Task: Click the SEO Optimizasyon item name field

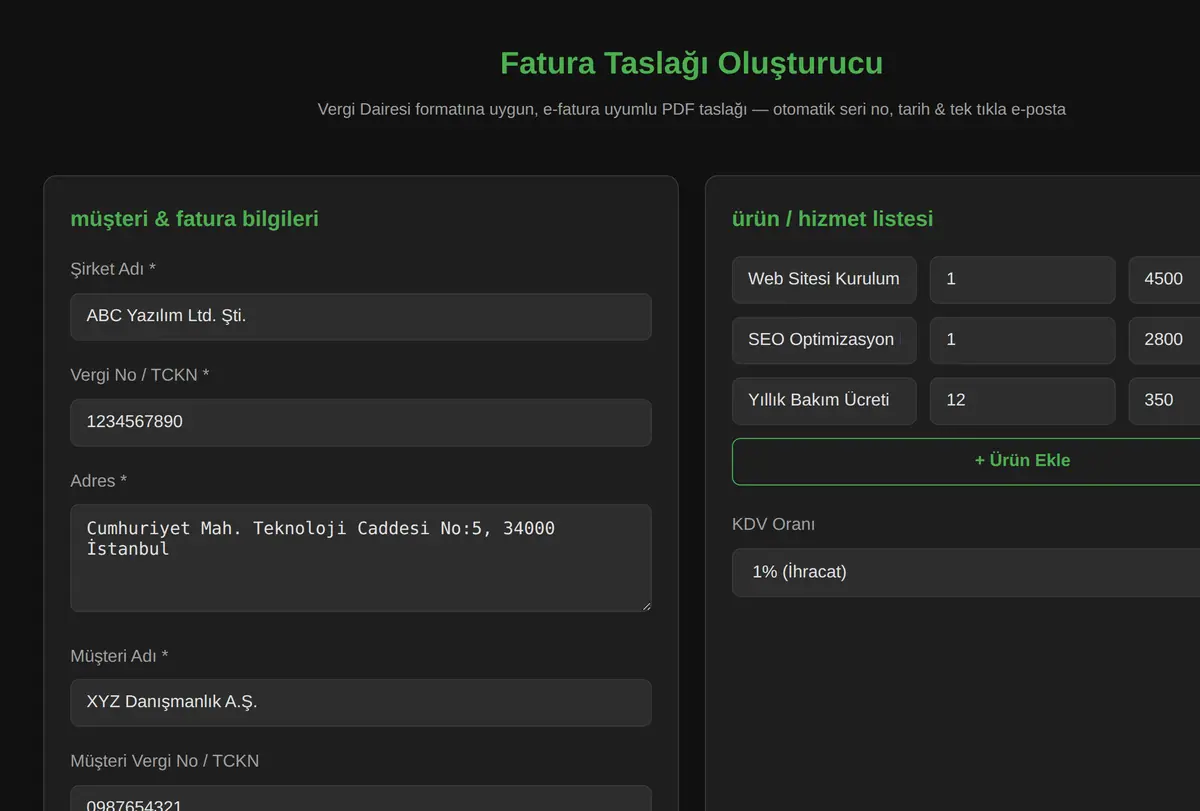Action: point(824,340)
